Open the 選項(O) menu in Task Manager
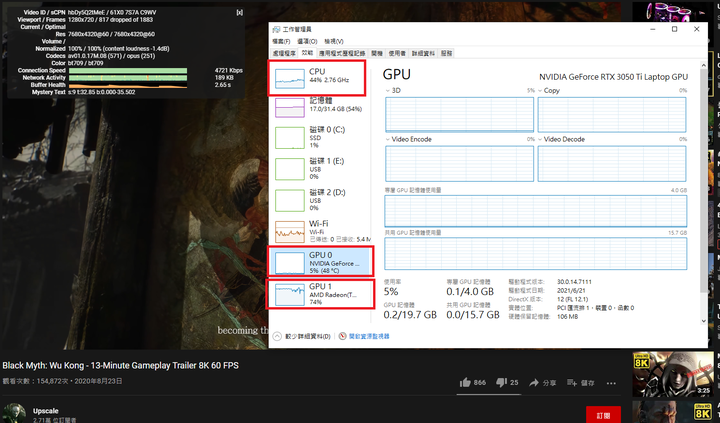 (x=307, y=41)
